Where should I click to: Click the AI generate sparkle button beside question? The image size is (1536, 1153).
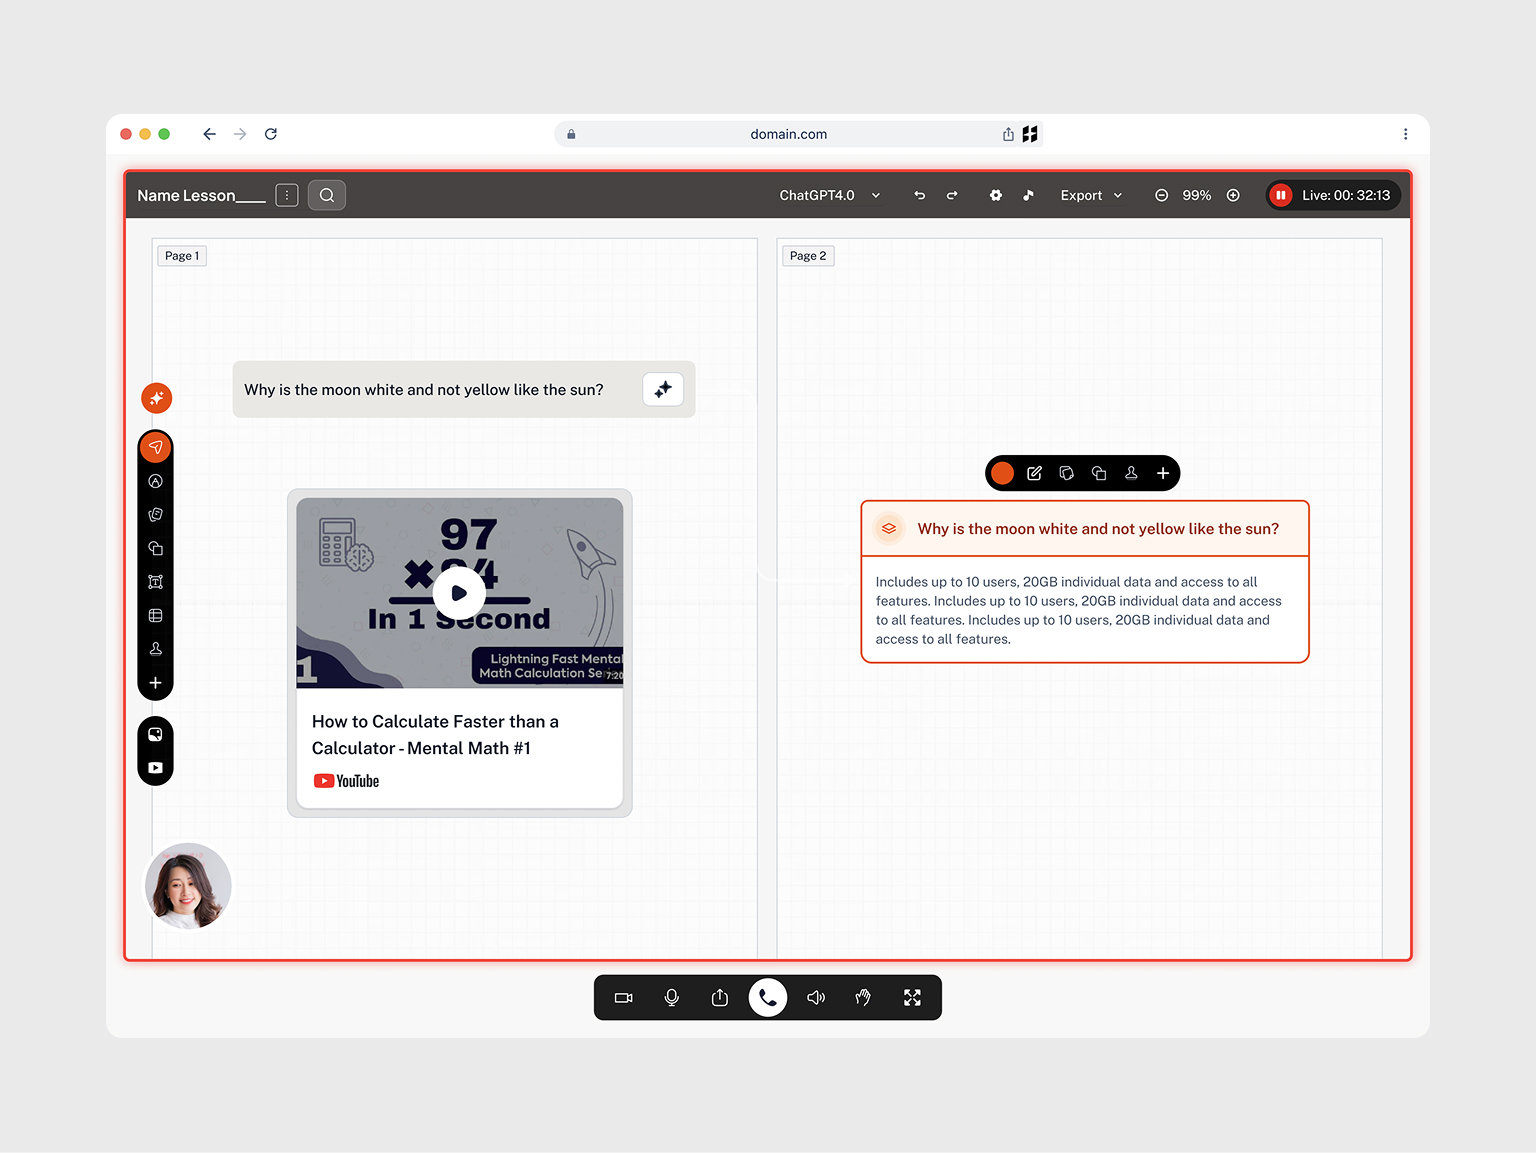point(663,389)
